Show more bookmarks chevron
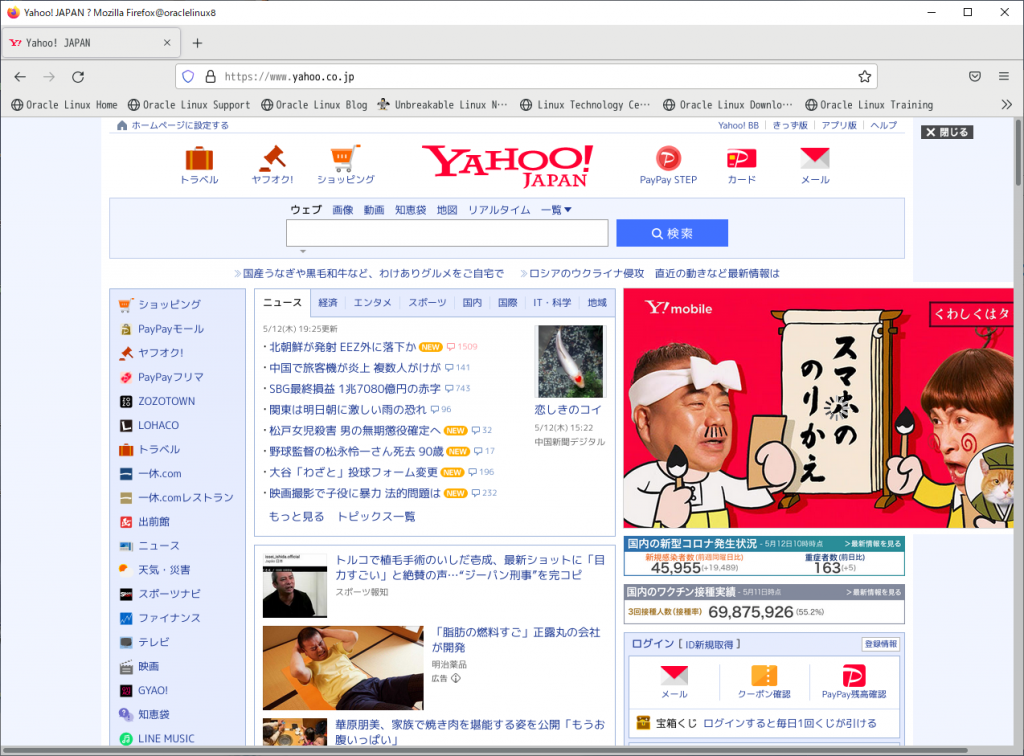This screenshot has height=756, width=1024. (x=1006, y=104)
